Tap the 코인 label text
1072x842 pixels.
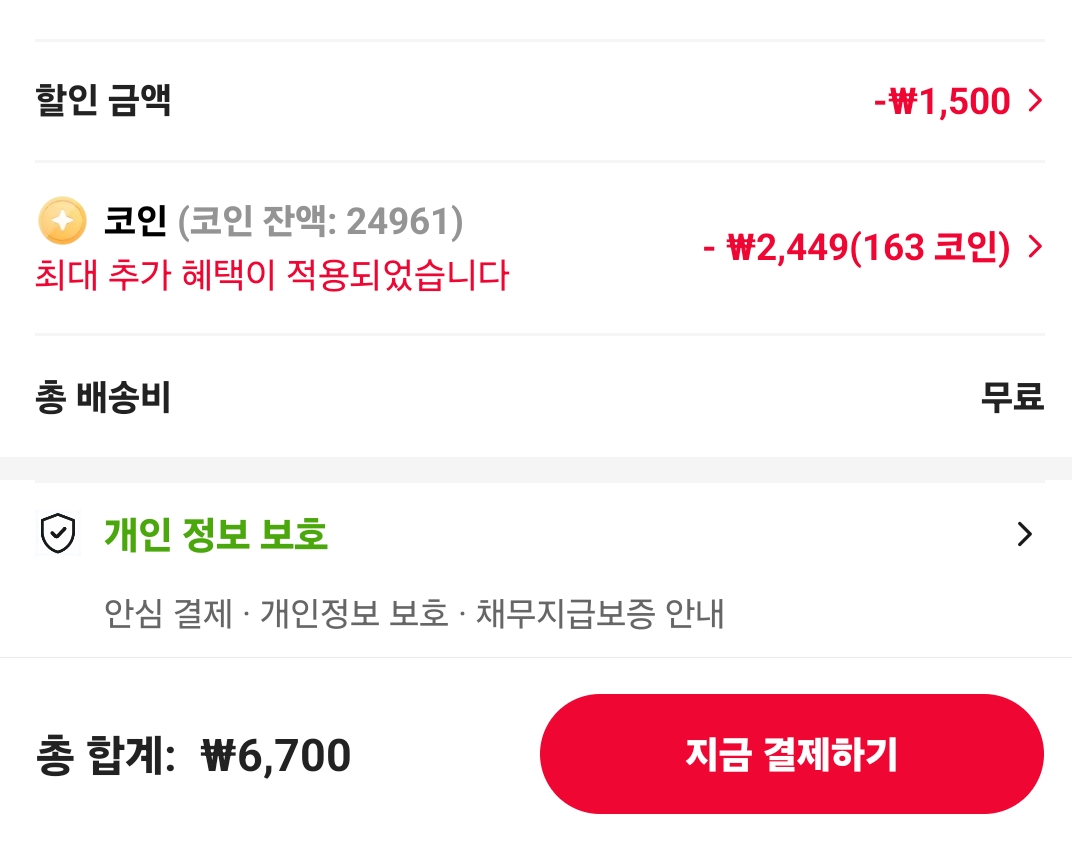click(x=135, y=221)
